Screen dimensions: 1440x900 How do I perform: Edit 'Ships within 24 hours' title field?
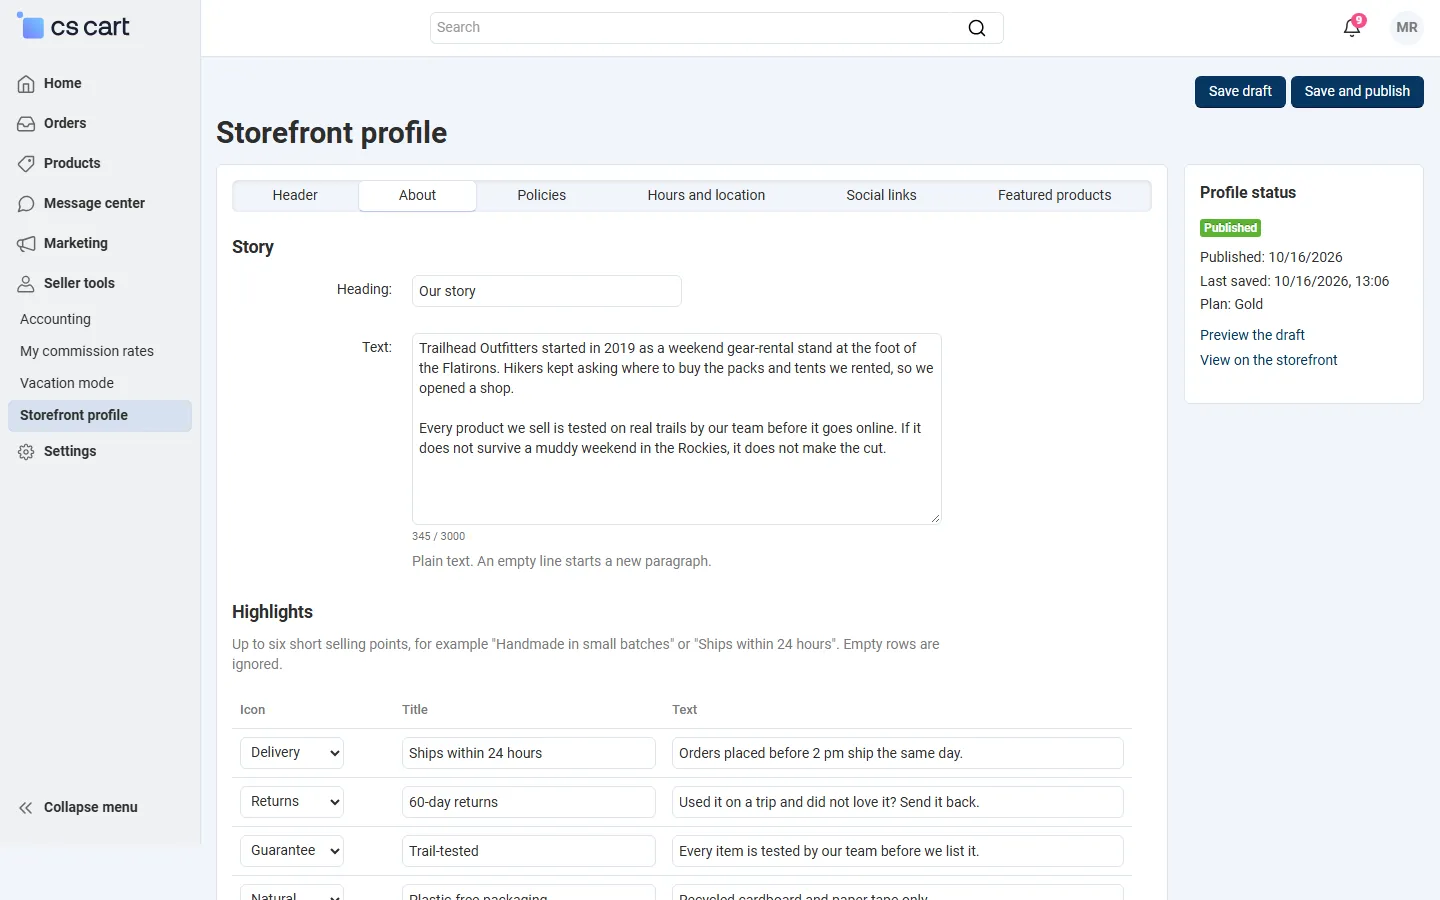tap(529, 753)
